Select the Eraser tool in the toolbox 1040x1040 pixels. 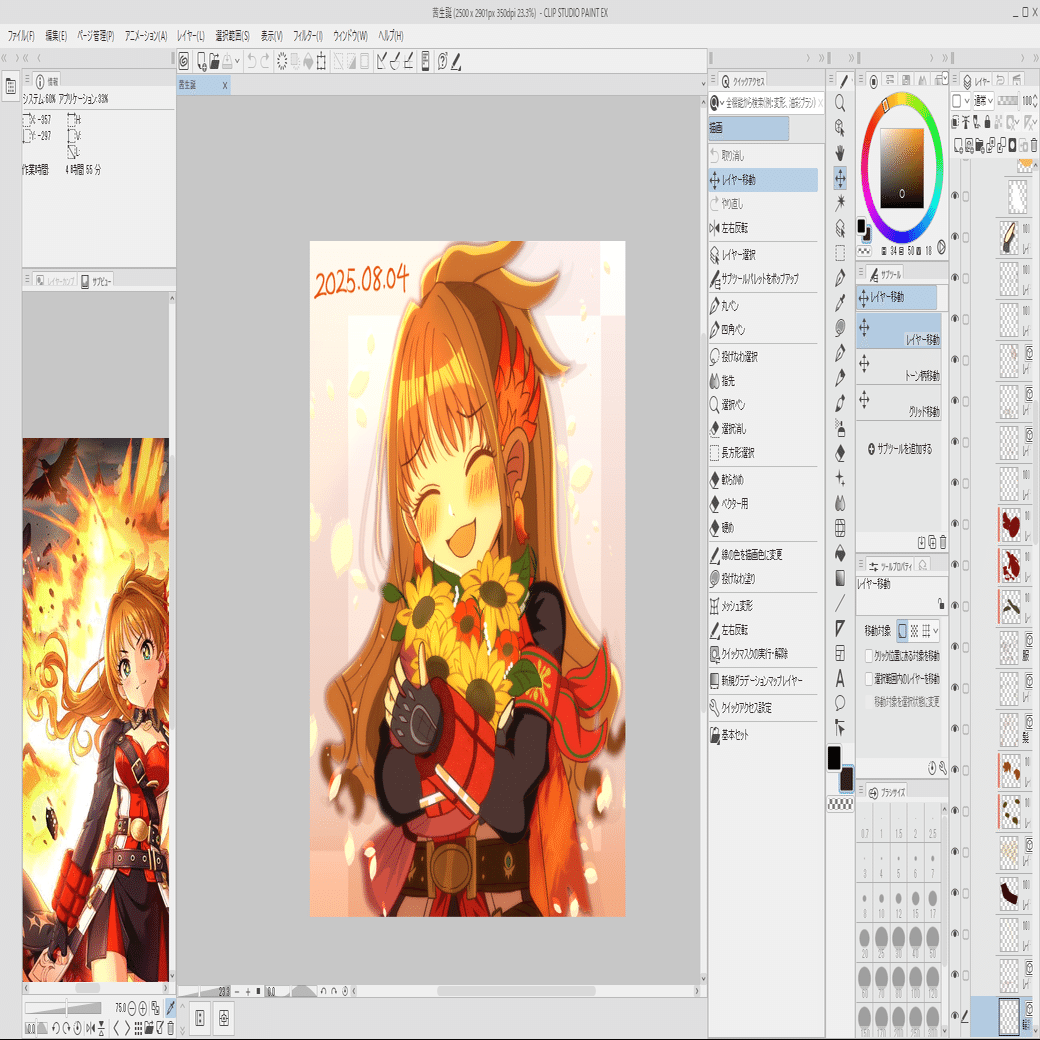click(x=840, y=452)
